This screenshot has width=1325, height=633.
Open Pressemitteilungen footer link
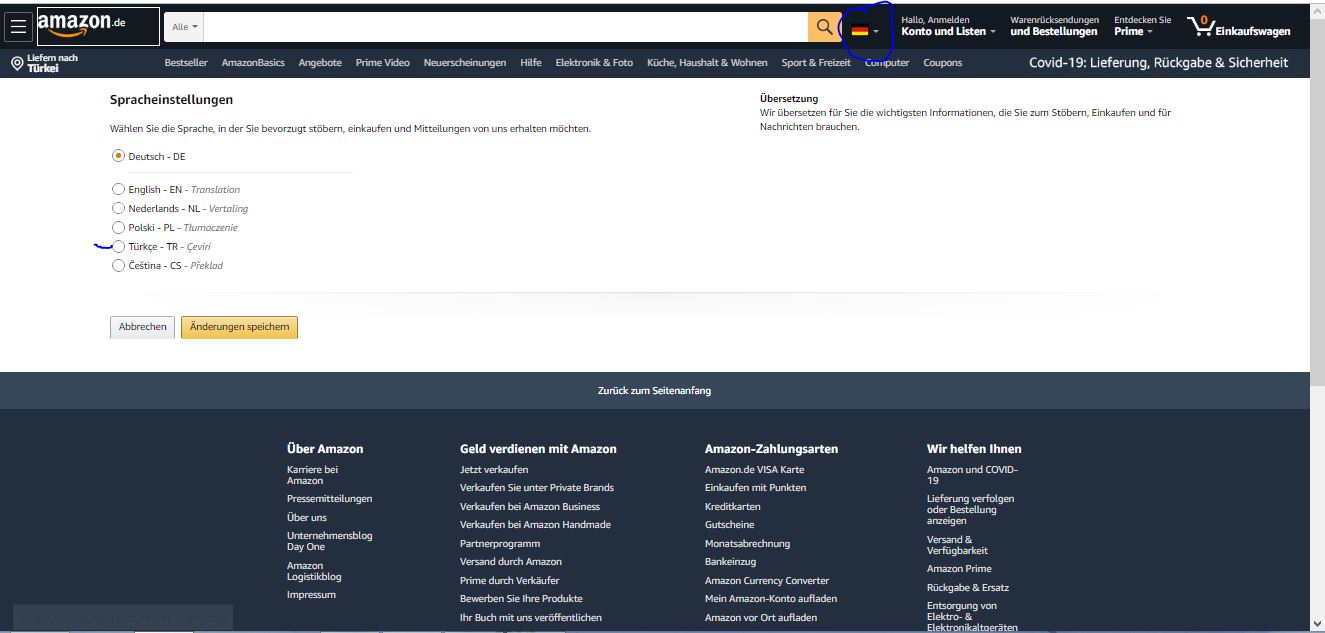click(x=330, y=499)
